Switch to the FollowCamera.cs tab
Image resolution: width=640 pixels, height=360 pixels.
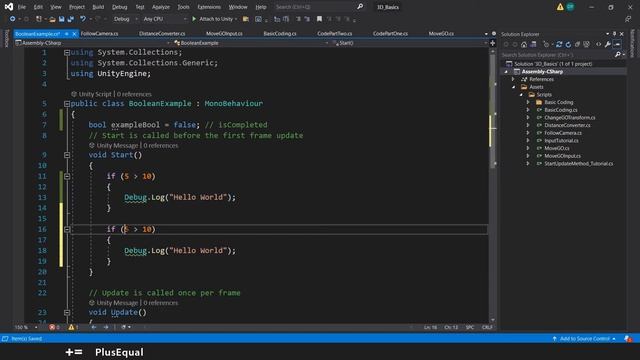(x=100, y=34)
